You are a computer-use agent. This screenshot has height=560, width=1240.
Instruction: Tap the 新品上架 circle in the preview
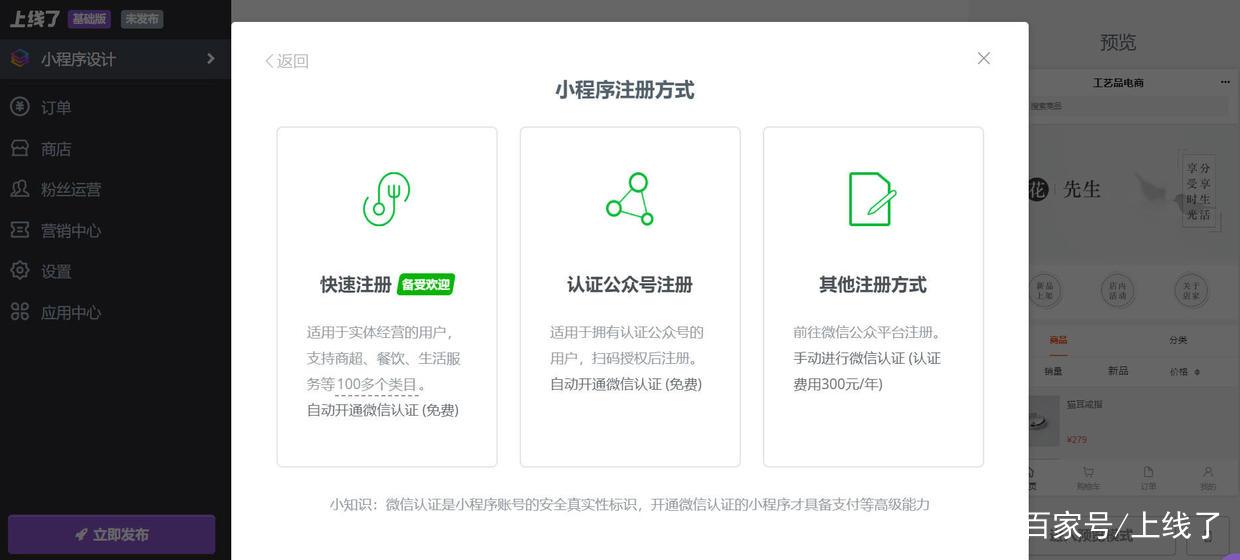pos(1045,291)
